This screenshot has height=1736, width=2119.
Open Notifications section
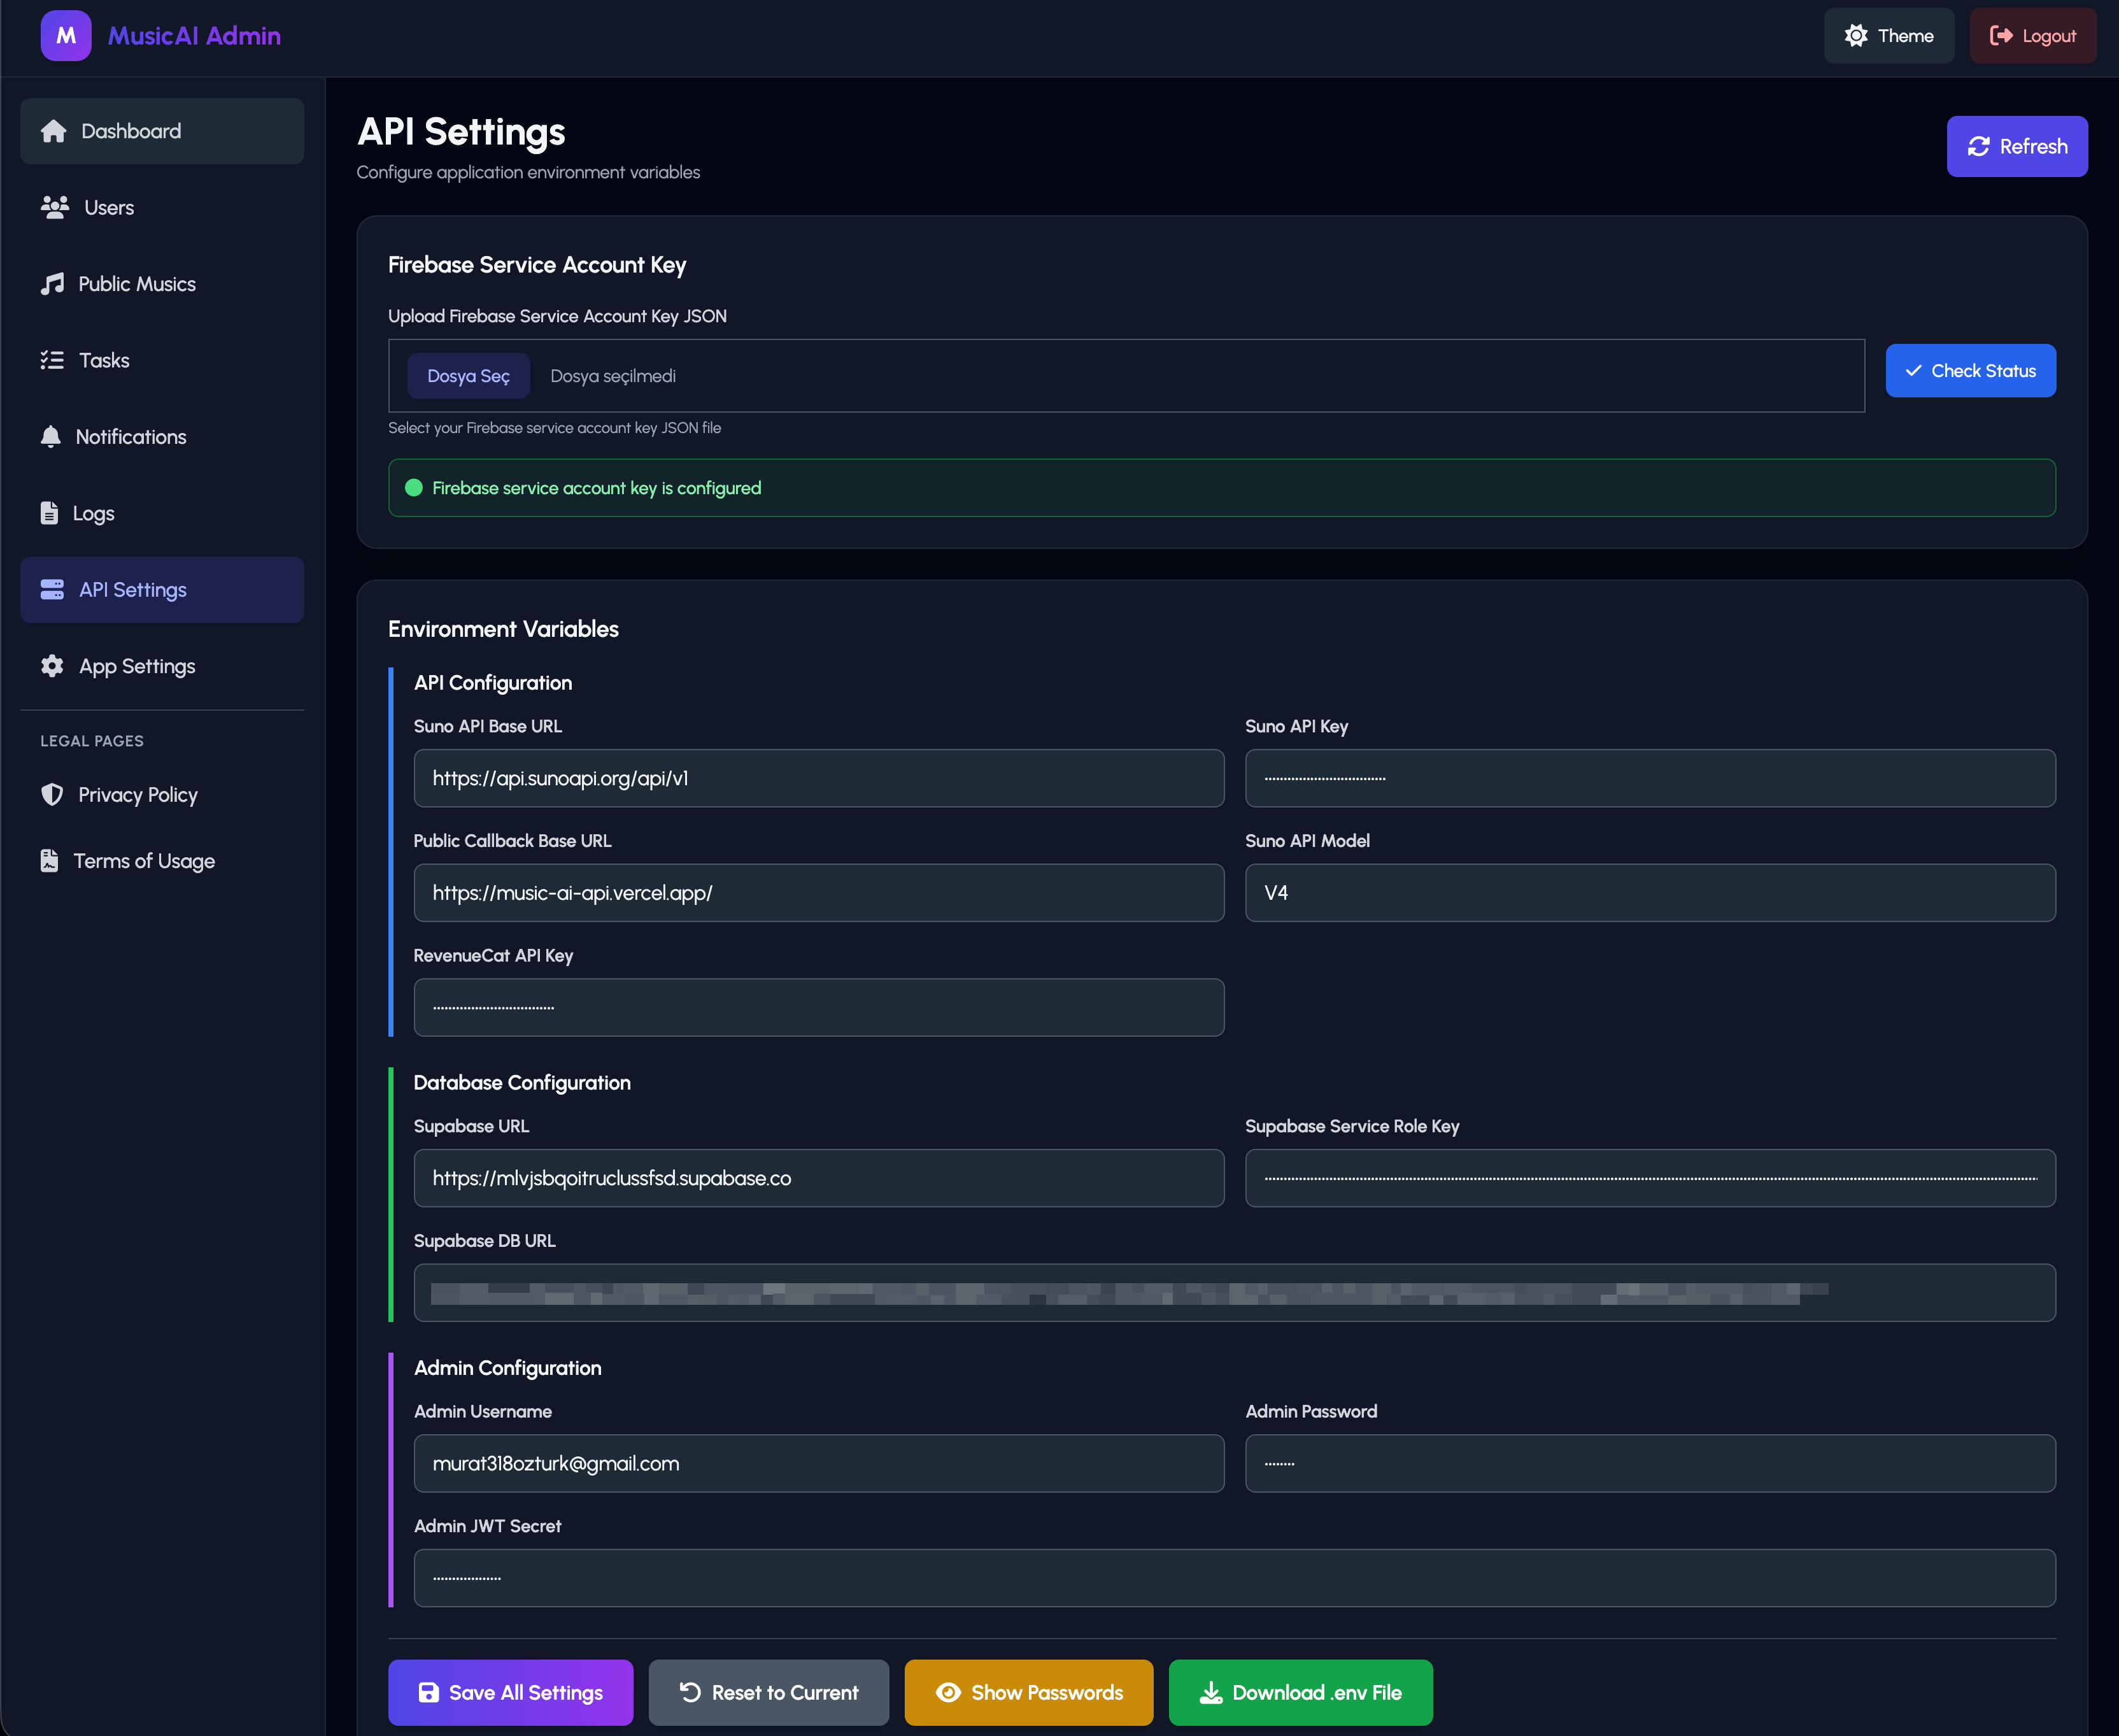[x=162, y=437]
